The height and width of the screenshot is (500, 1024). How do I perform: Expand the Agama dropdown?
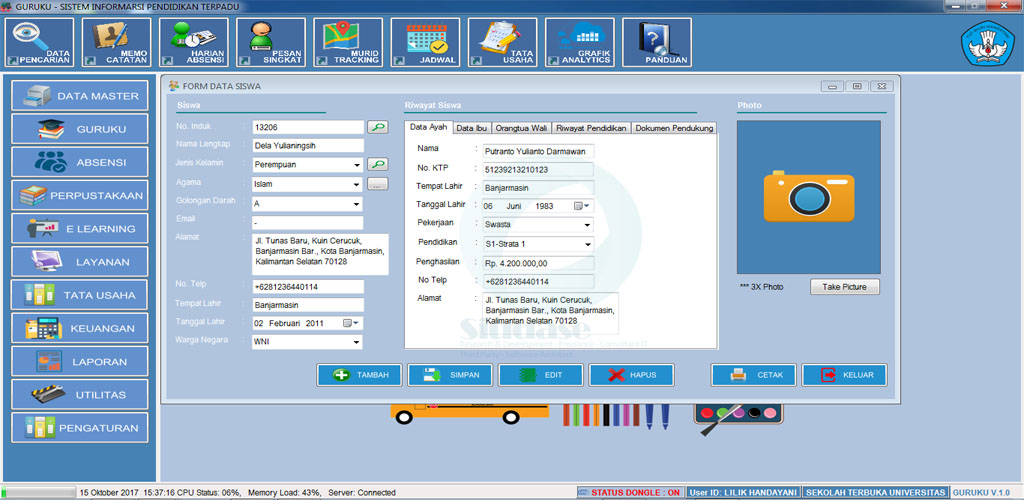click(357, 185)
